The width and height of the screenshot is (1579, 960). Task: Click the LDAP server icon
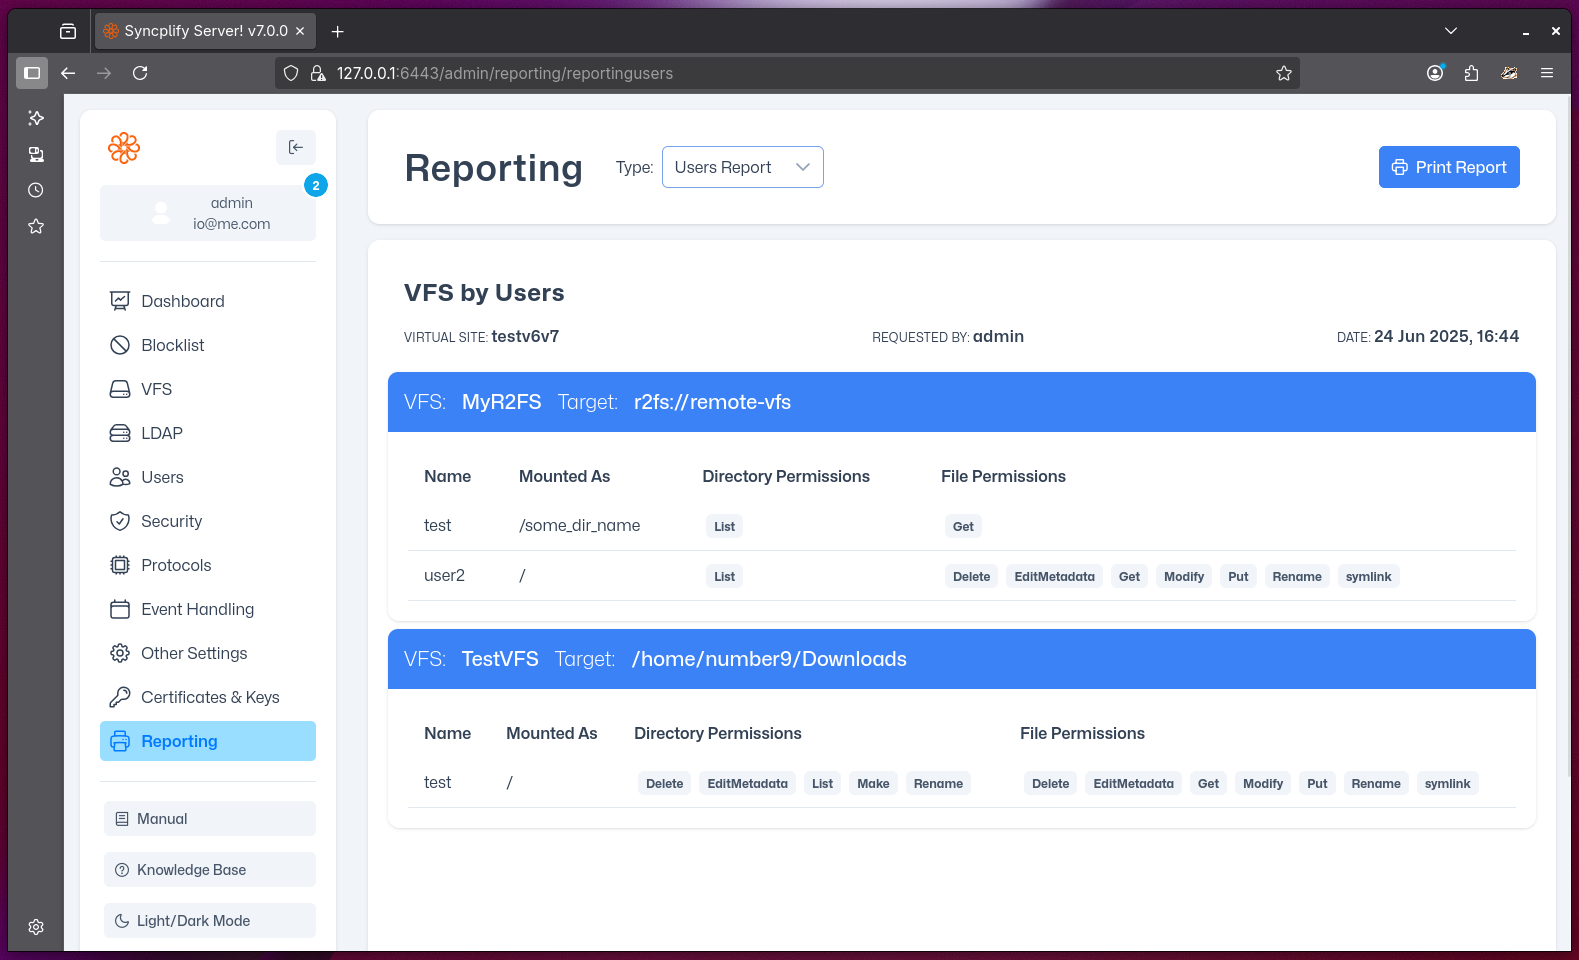coord(120,433)
